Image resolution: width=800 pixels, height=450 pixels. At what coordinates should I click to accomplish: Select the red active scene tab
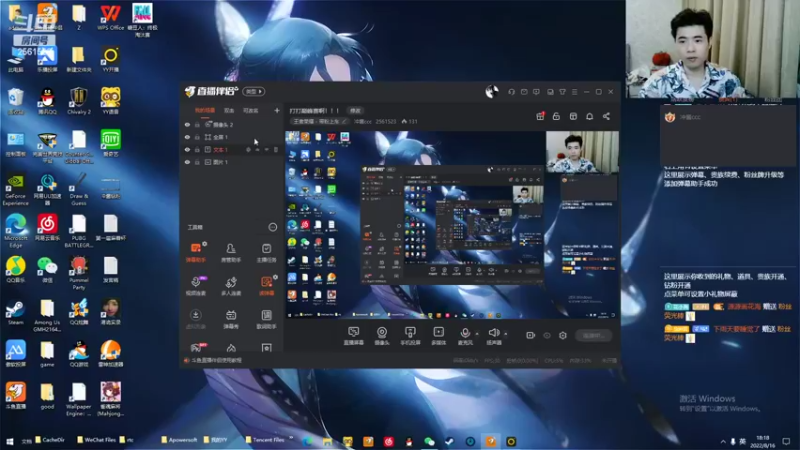[205, 110]
